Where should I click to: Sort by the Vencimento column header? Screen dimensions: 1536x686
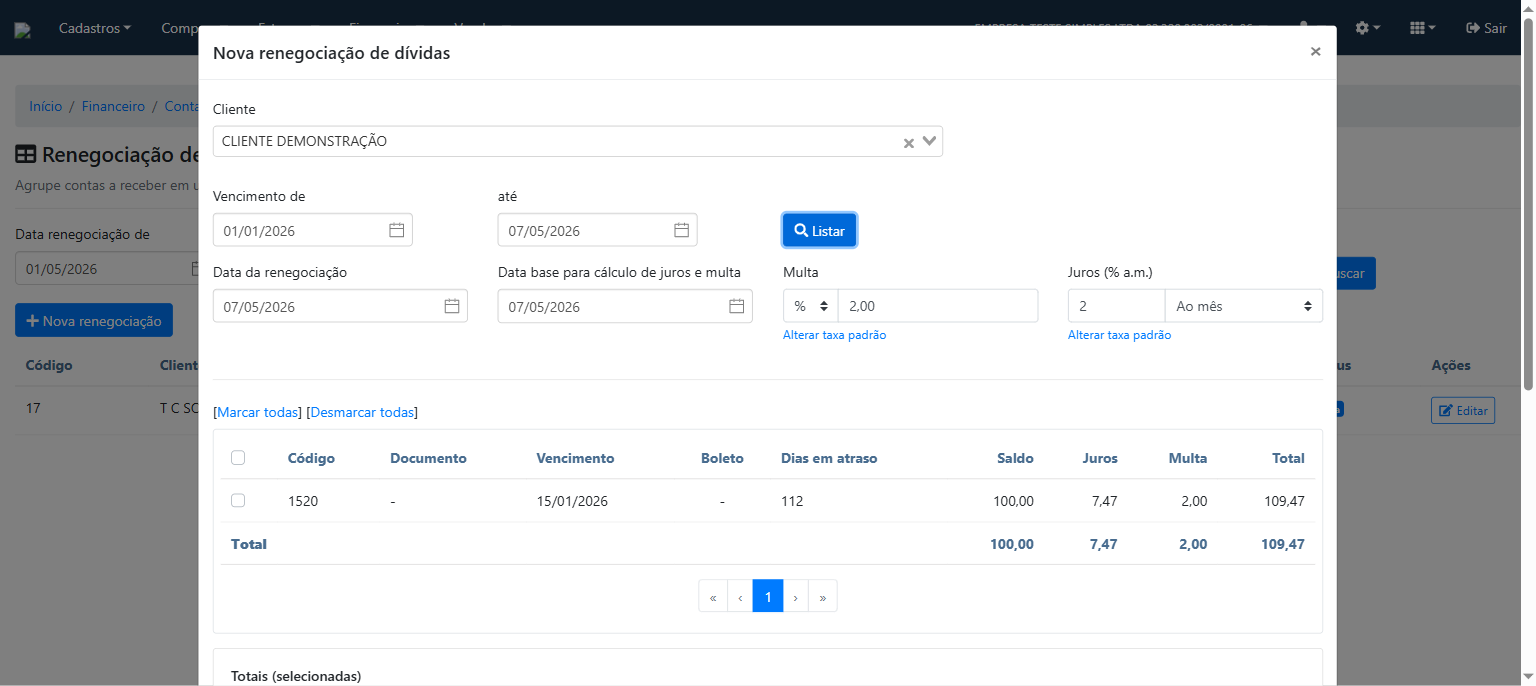(575, 458)
